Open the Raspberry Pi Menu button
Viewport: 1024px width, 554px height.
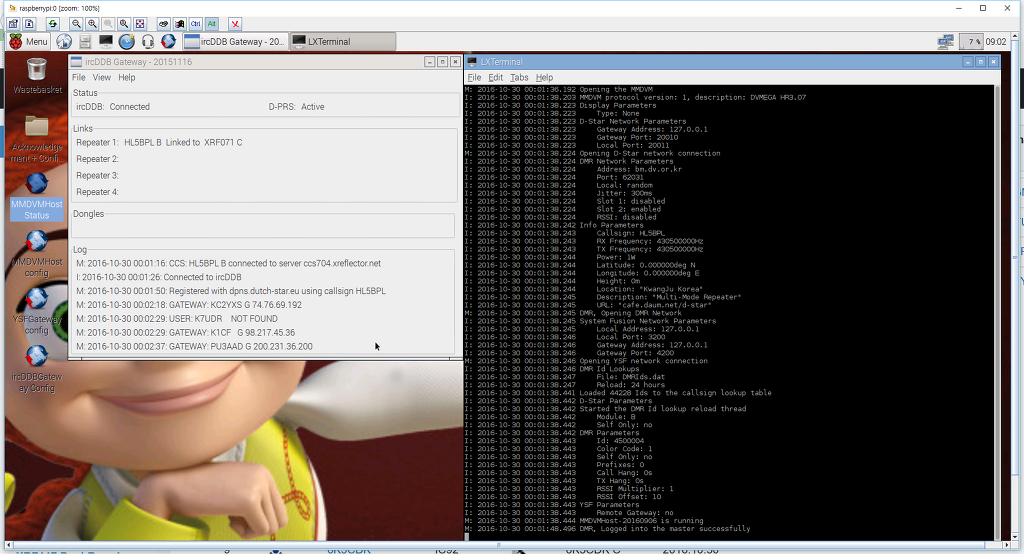point(29,42)
